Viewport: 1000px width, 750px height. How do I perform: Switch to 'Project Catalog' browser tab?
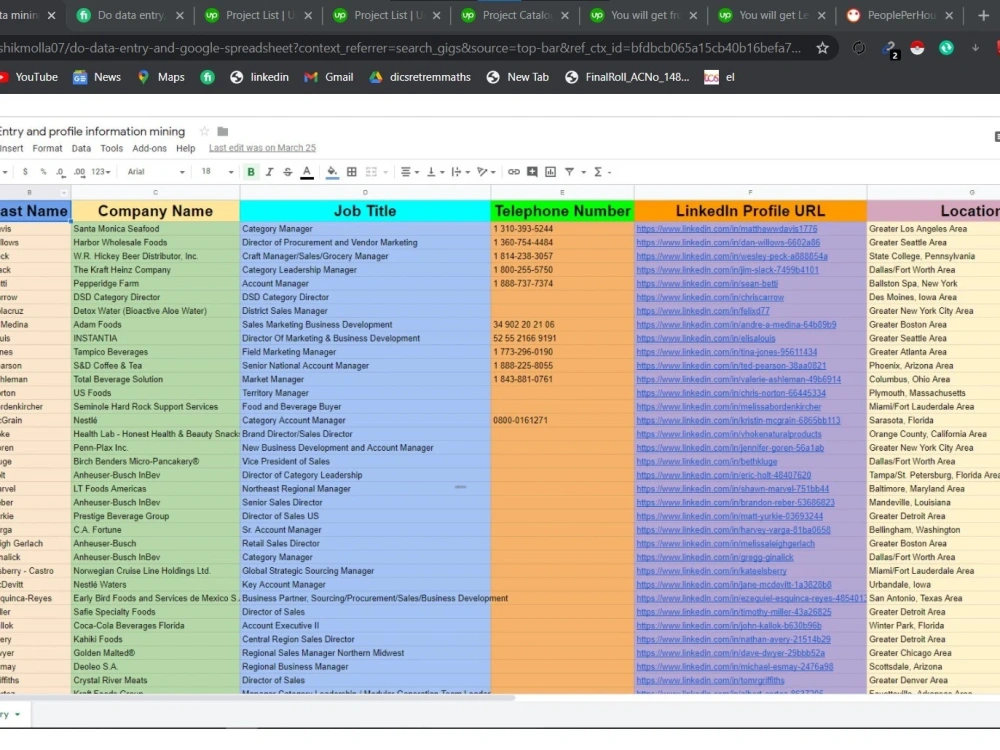tap(515, 15)
